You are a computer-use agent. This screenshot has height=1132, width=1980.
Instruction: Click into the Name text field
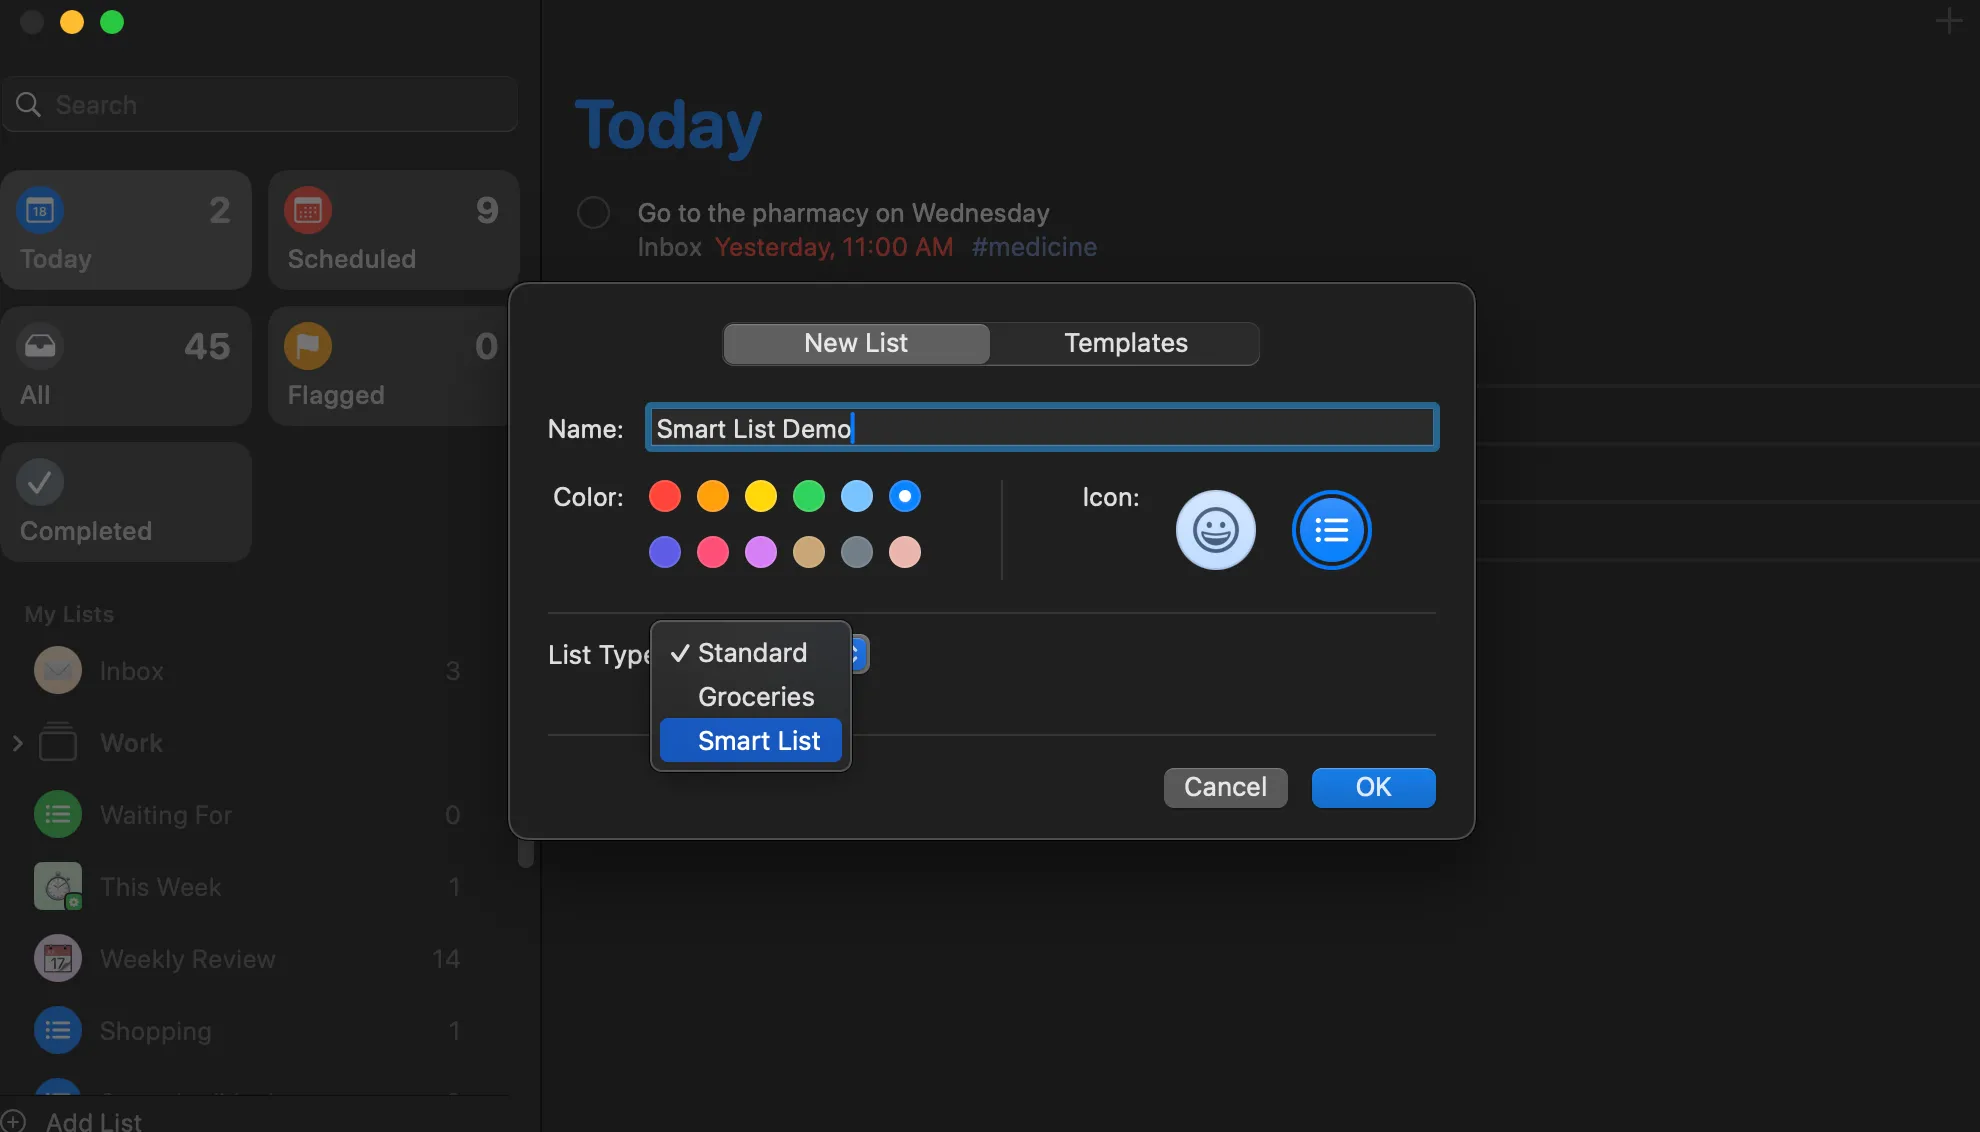coord(1040,428)
